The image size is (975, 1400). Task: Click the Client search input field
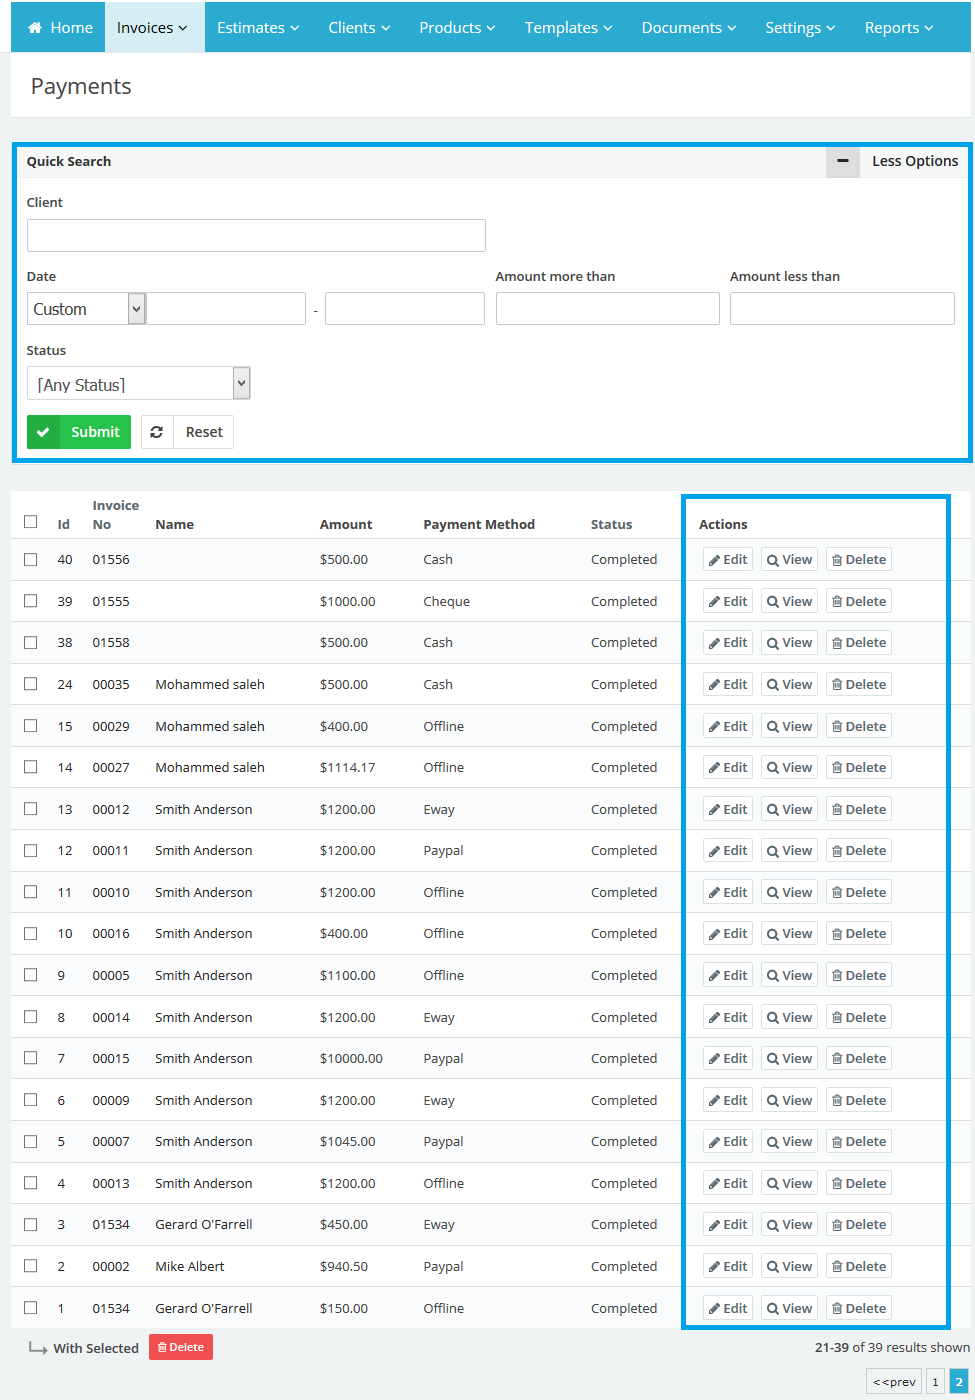[256, 236]
